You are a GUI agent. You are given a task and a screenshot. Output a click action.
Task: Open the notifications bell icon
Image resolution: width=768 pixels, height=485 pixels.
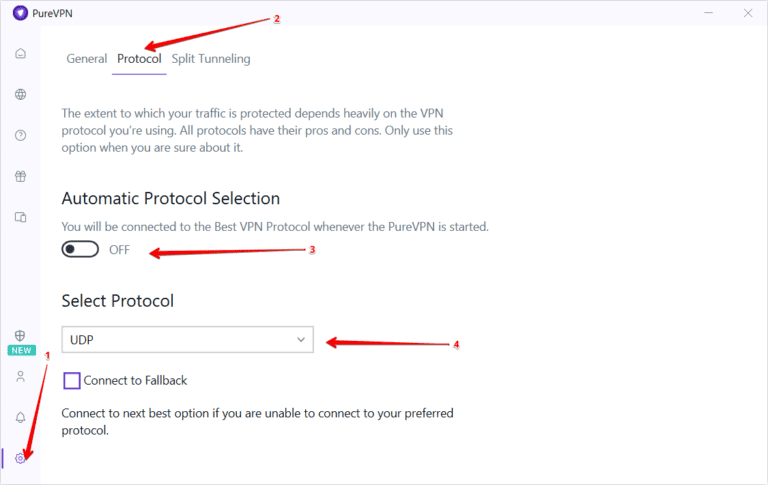[20, 418]
